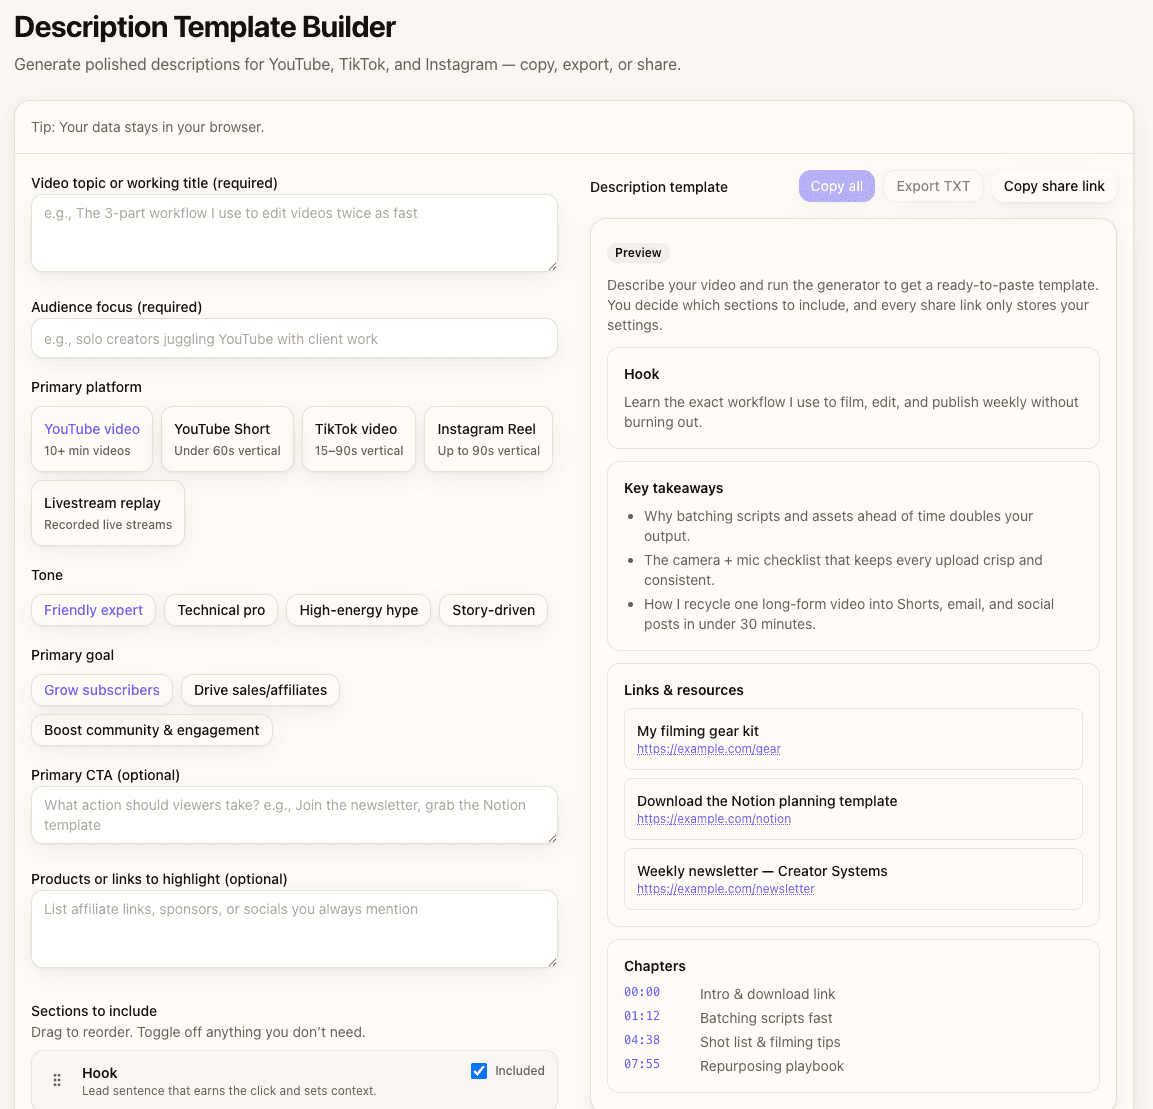Switch tone to Technical pro
Screen dimensions: 1153x1109
click(220, 610)
